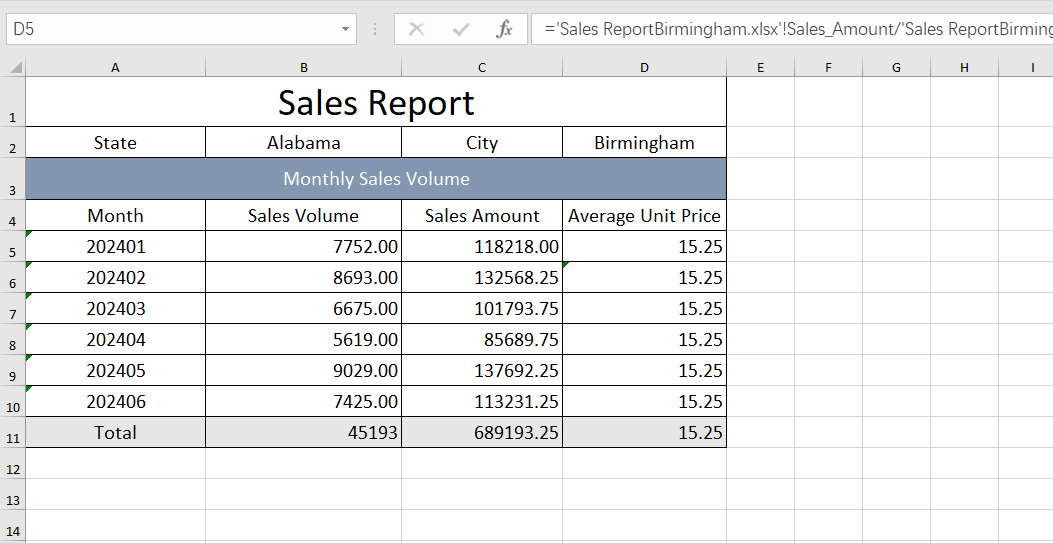
Task: Select column C header
Action: coord(482,68)
